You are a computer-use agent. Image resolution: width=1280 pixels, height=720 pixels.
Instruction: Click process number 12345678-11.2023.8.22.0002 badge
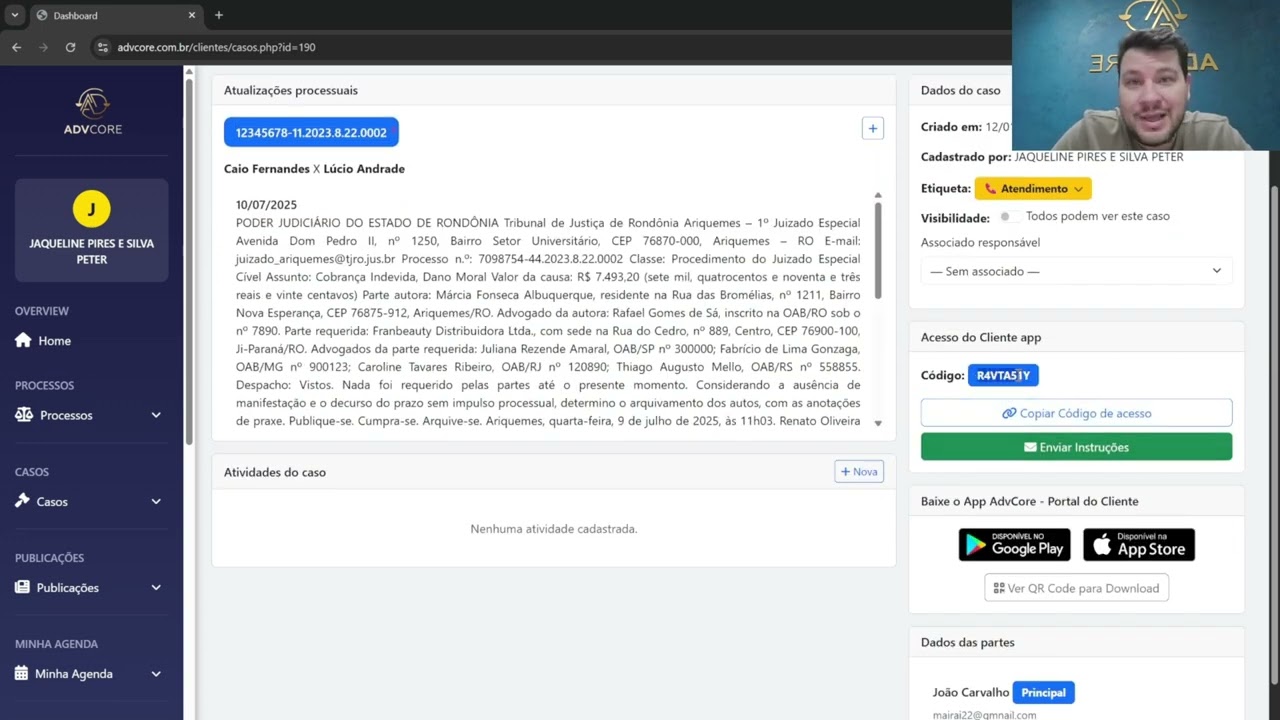point(311,132)
